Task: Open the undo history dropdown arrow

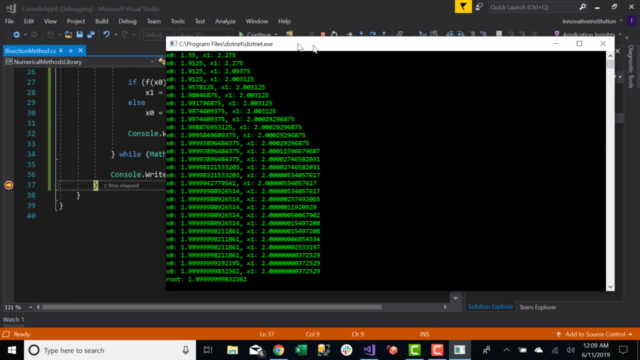Action: pos(116,35)
